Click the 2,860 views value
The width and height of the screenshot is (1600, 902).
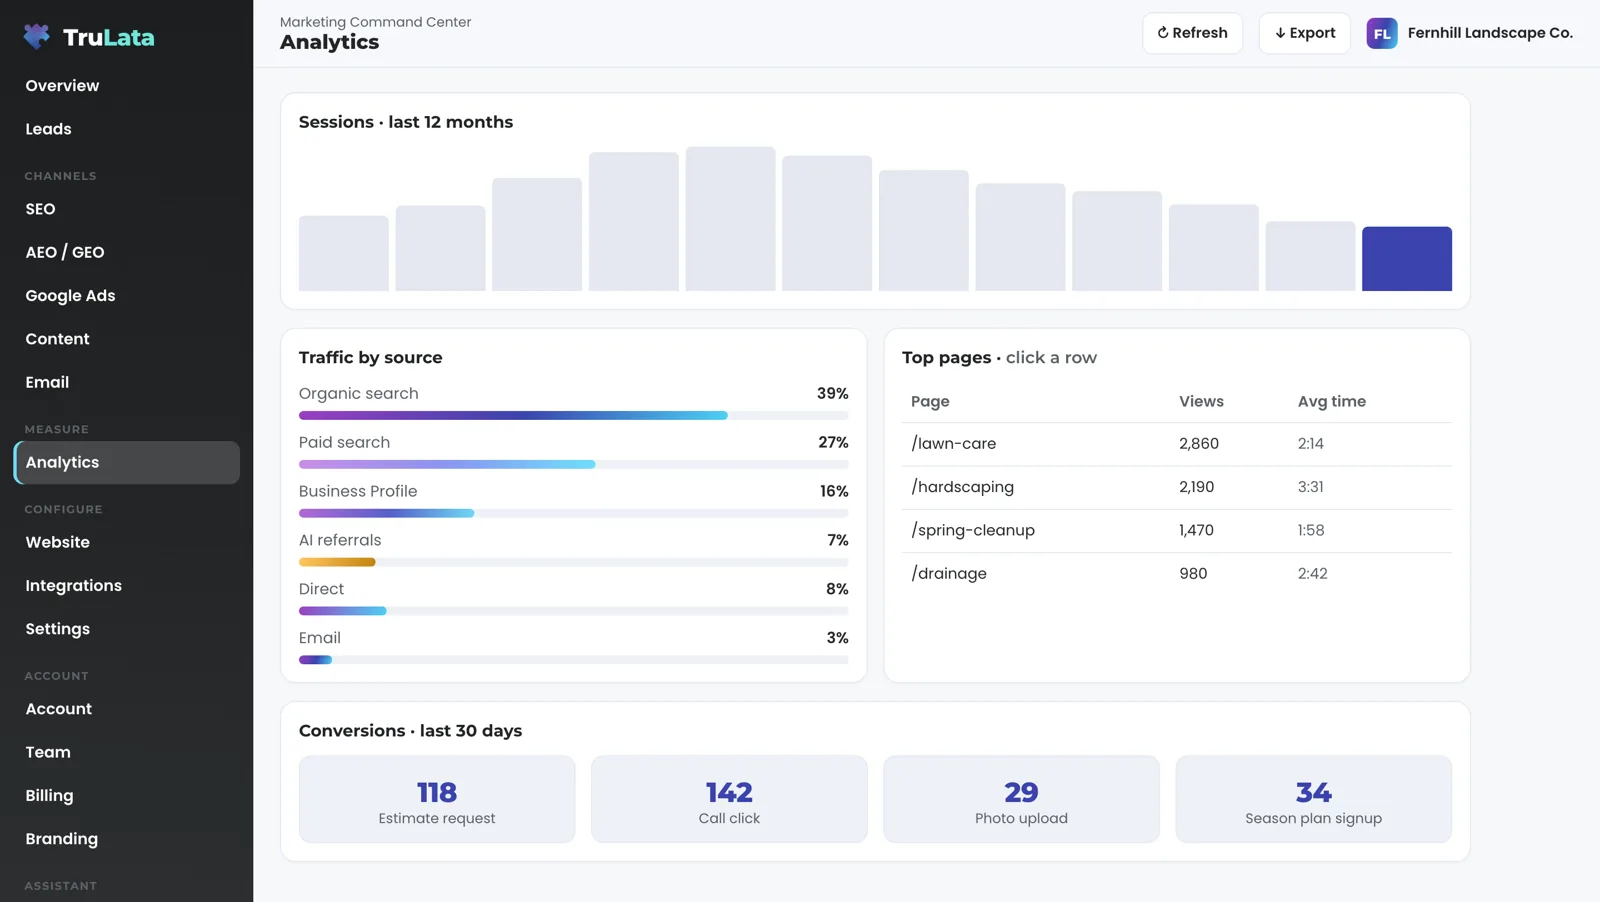click(x=1198, y=444)
